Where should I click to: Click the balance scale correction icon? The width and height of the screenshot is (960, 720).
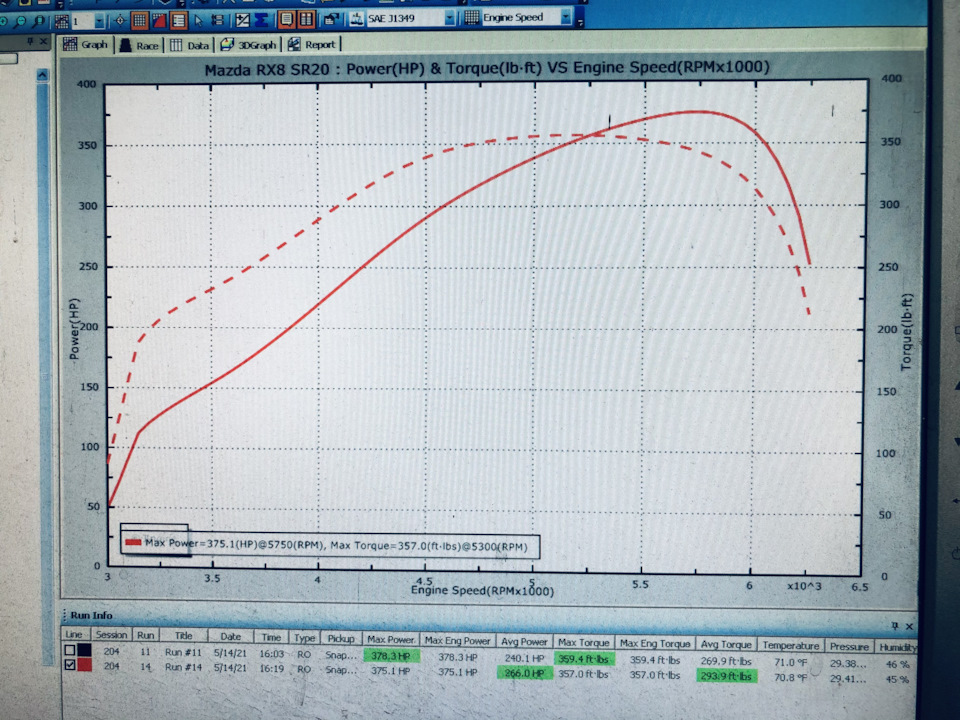pyautogui.click(x=357, y=19)
